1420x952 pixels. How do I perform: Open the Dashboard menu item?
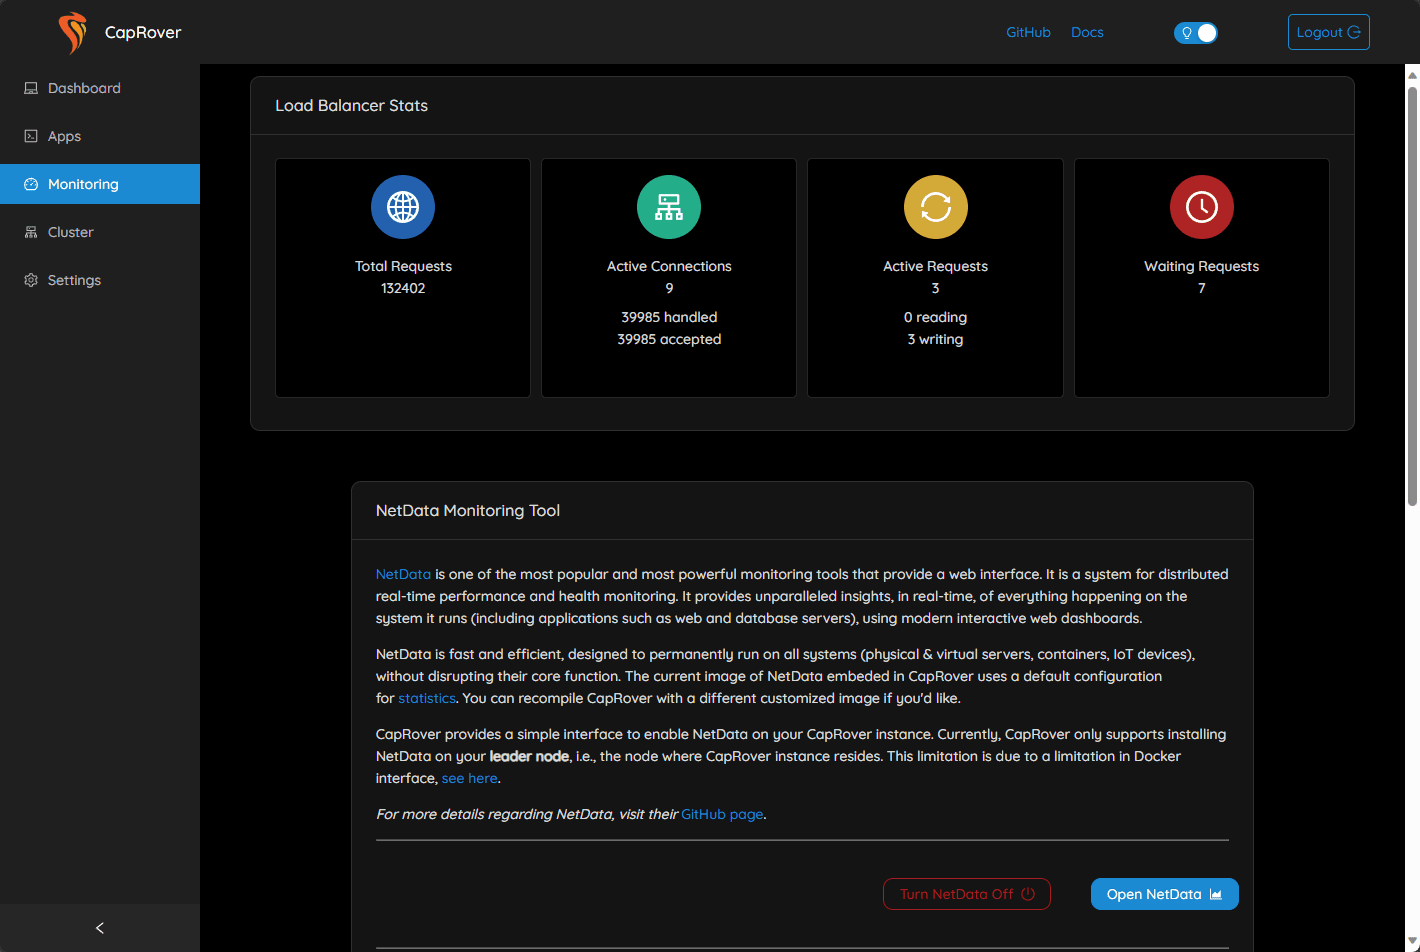tap(100, 88)
